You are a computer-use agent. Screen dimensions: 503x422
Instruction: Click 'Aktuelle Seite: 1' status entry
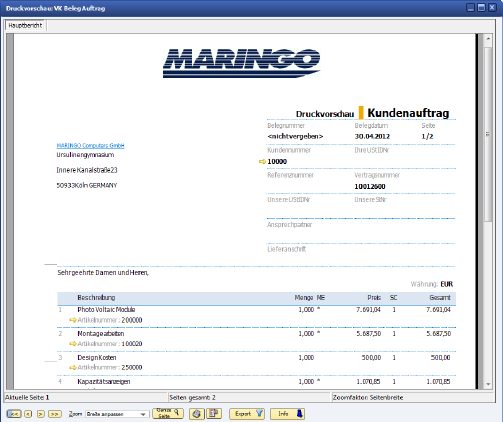(27, 397)
